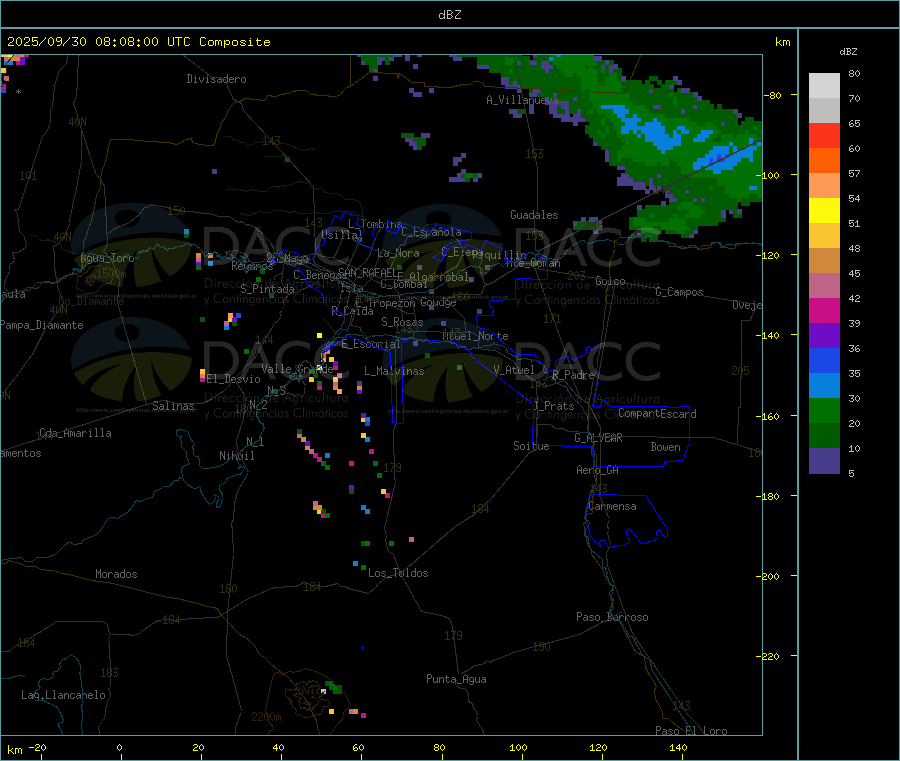This screenshot has width=900, height=761.
Task: Click the -140 km vertical axis tick label
Action: (x=770, y=335)
